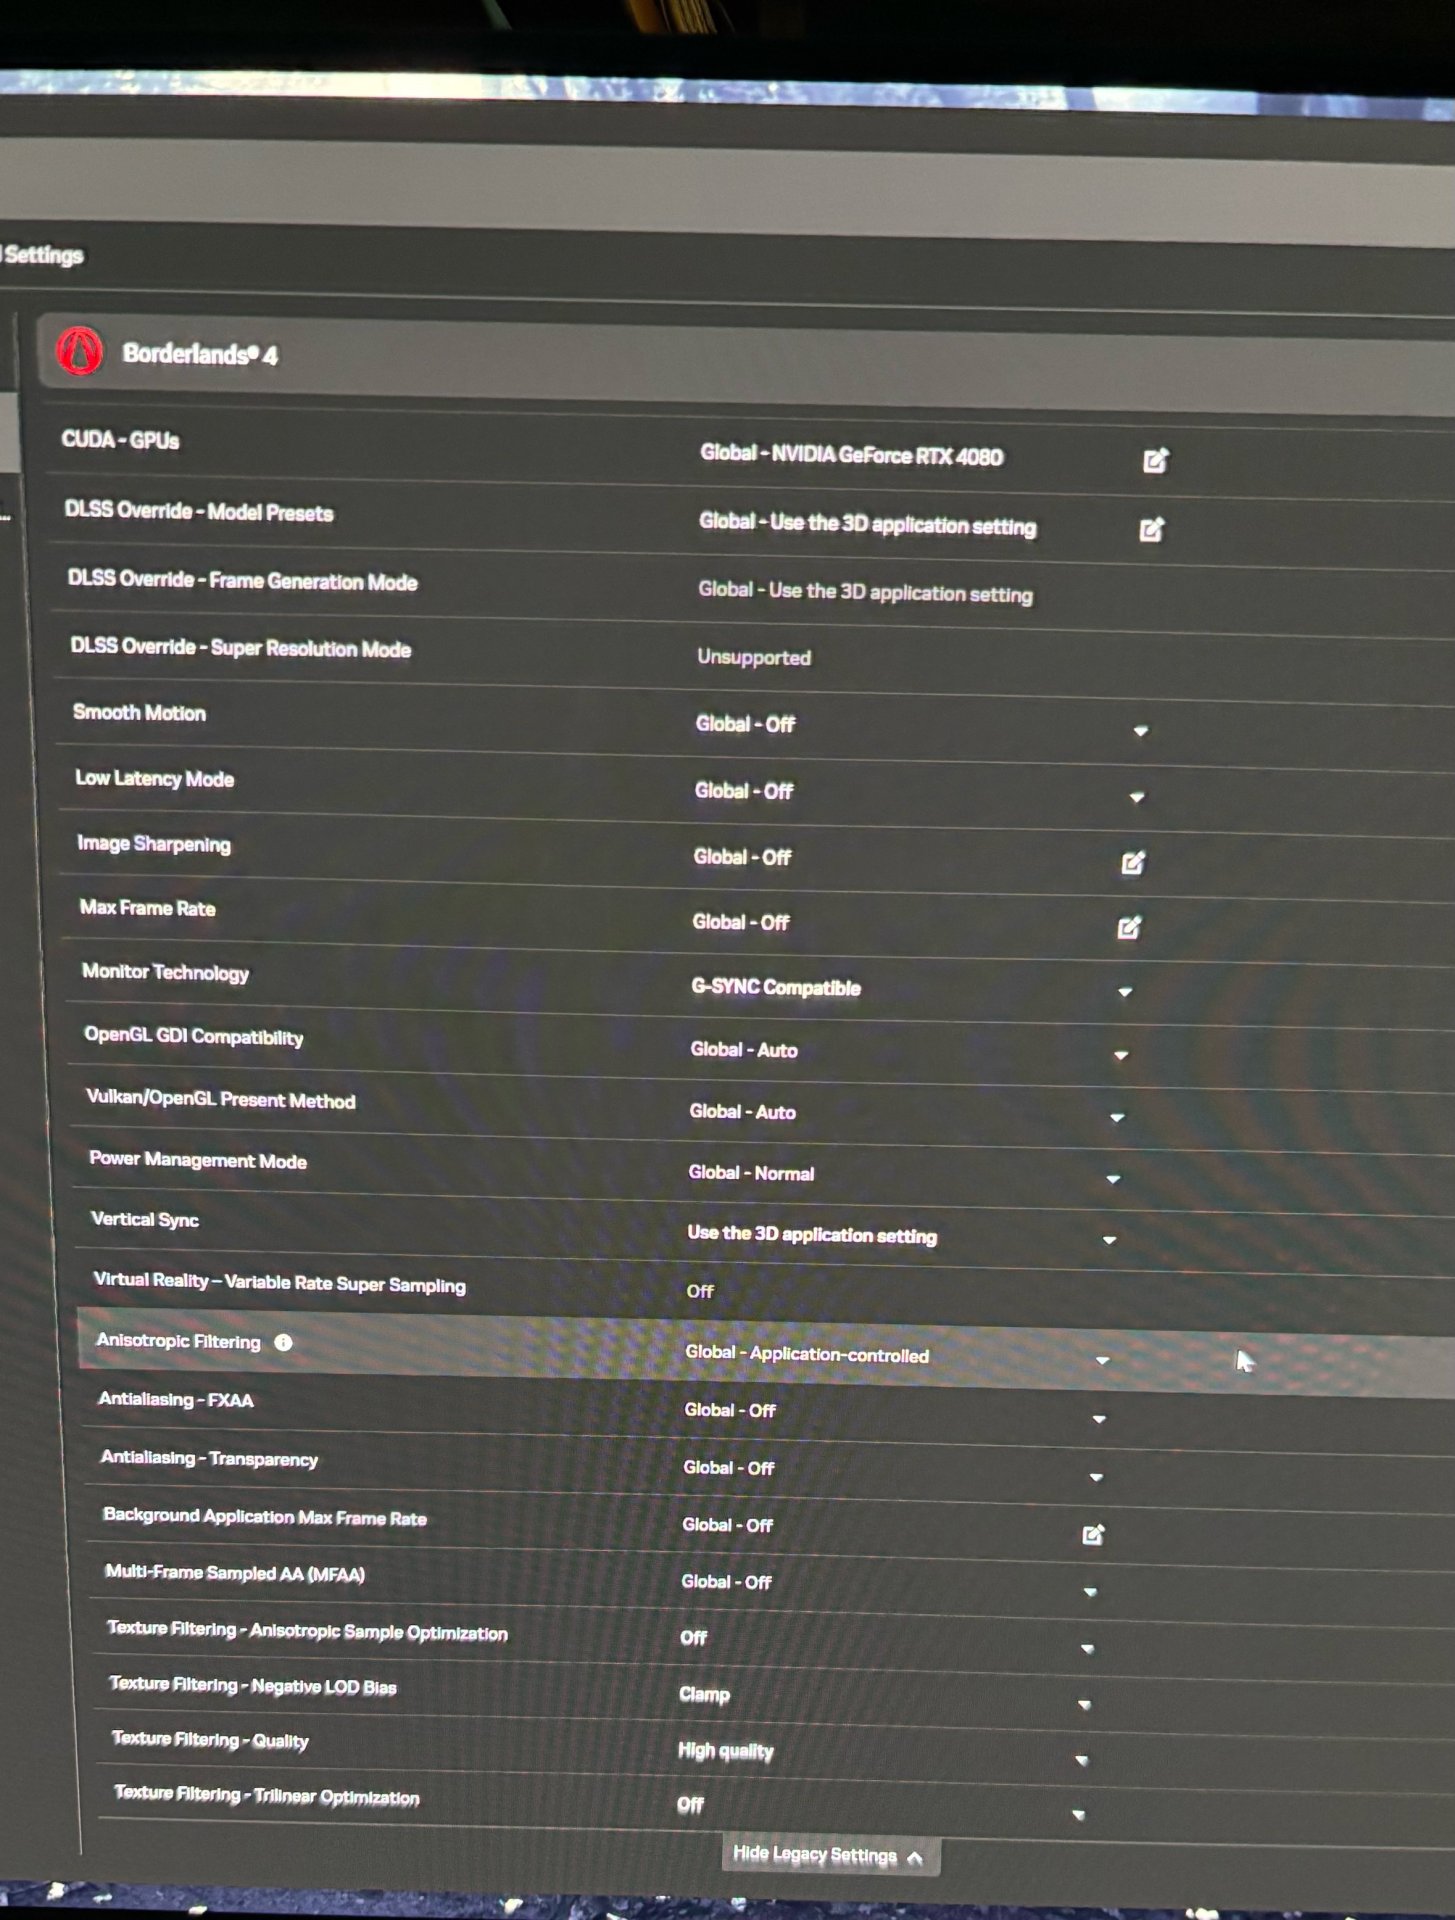The image size is (1455, 1920).
Task: Click the Global - Application-controlled value
Action: 807,1354
